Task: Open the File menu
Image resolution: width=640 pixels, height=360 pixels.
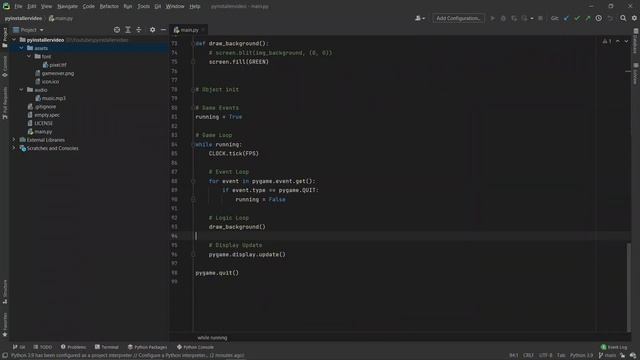Action: pyautogui.click(x=18, y=7)
